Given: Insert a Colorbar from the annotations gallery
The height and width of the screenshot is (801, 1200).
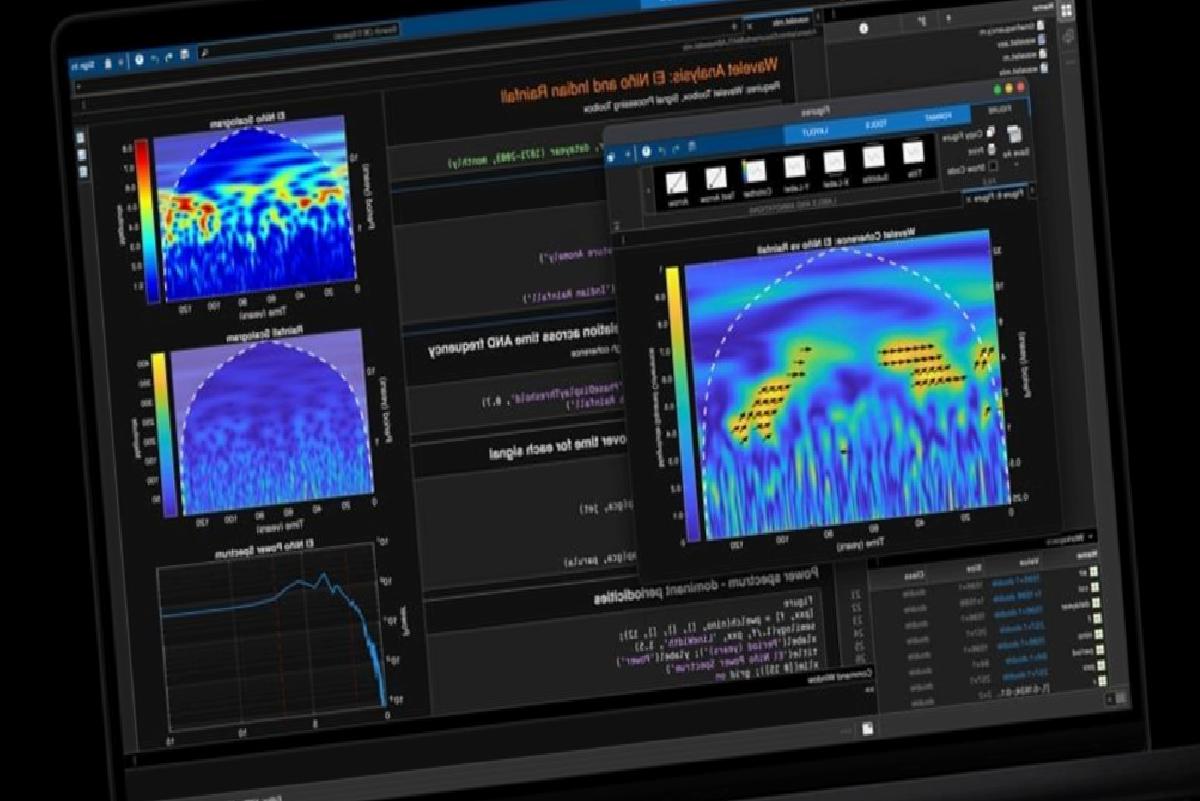Looking at the screenshot, I should click(x=755, y=170).
